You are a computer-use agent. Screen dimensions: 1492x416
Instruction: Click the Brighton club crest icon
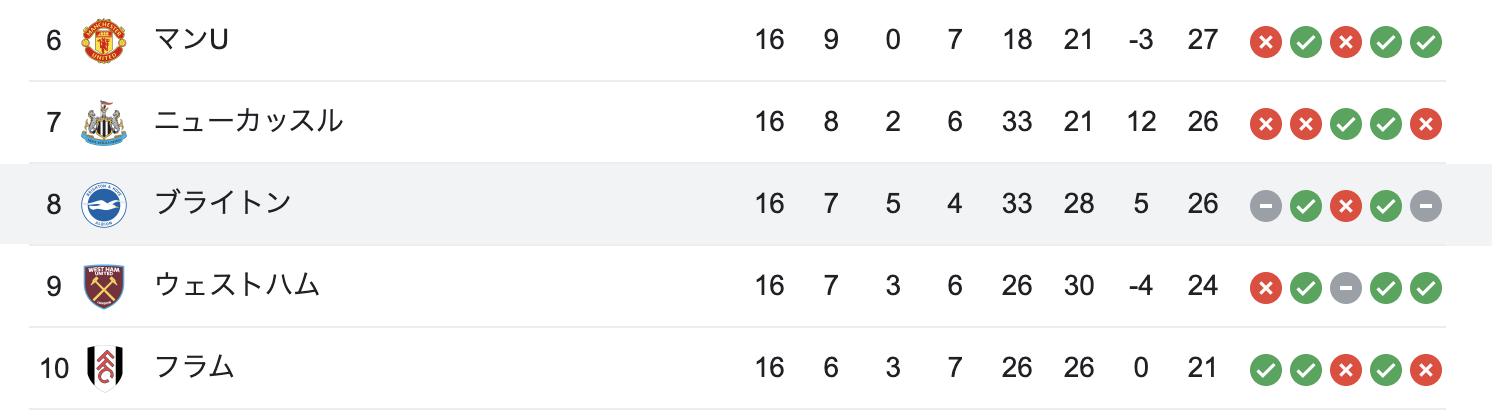(104, 205)
